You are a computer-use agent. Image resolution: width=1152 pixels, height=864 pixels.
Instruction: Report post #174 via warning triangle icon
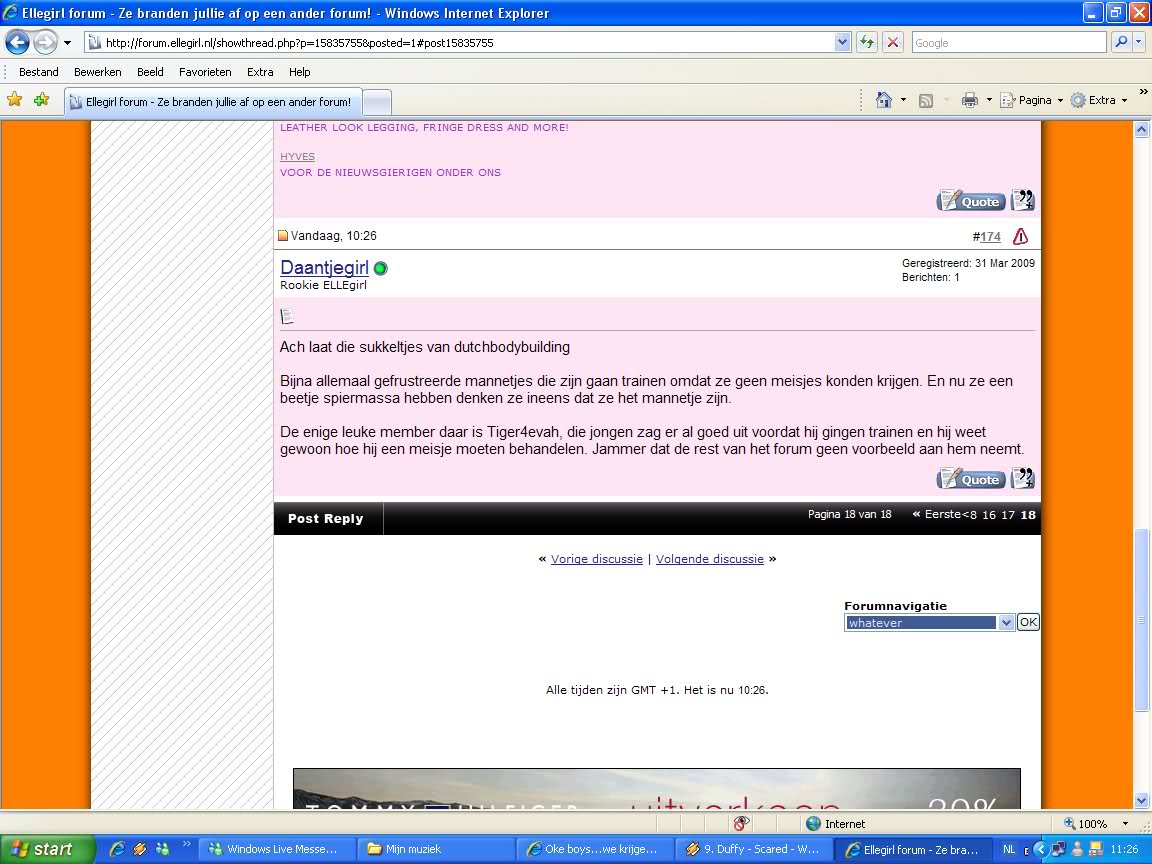pyautogui.click(x=1020, y=237)
